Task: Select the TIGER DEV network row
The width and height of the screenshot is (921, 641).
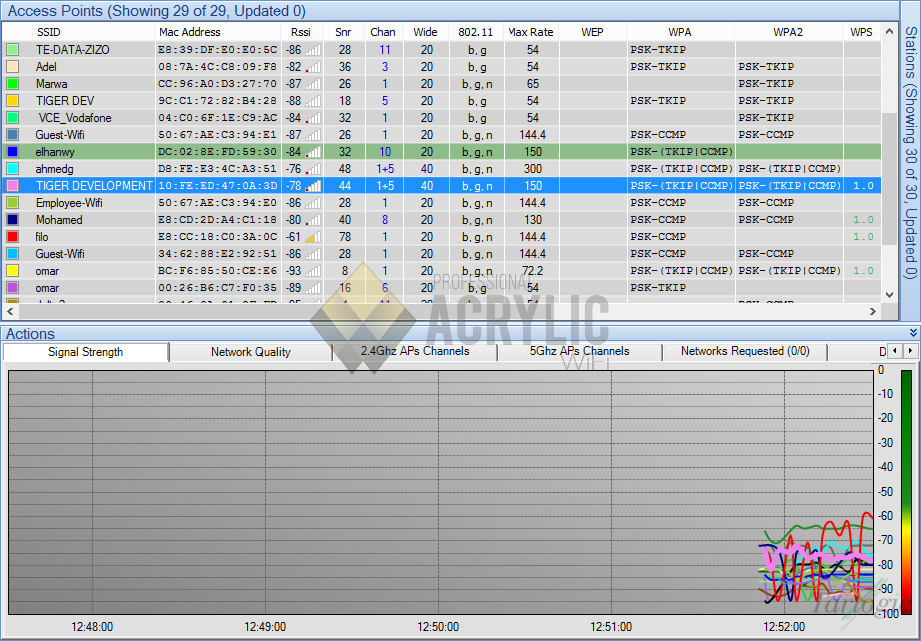Action: (442, 101)
